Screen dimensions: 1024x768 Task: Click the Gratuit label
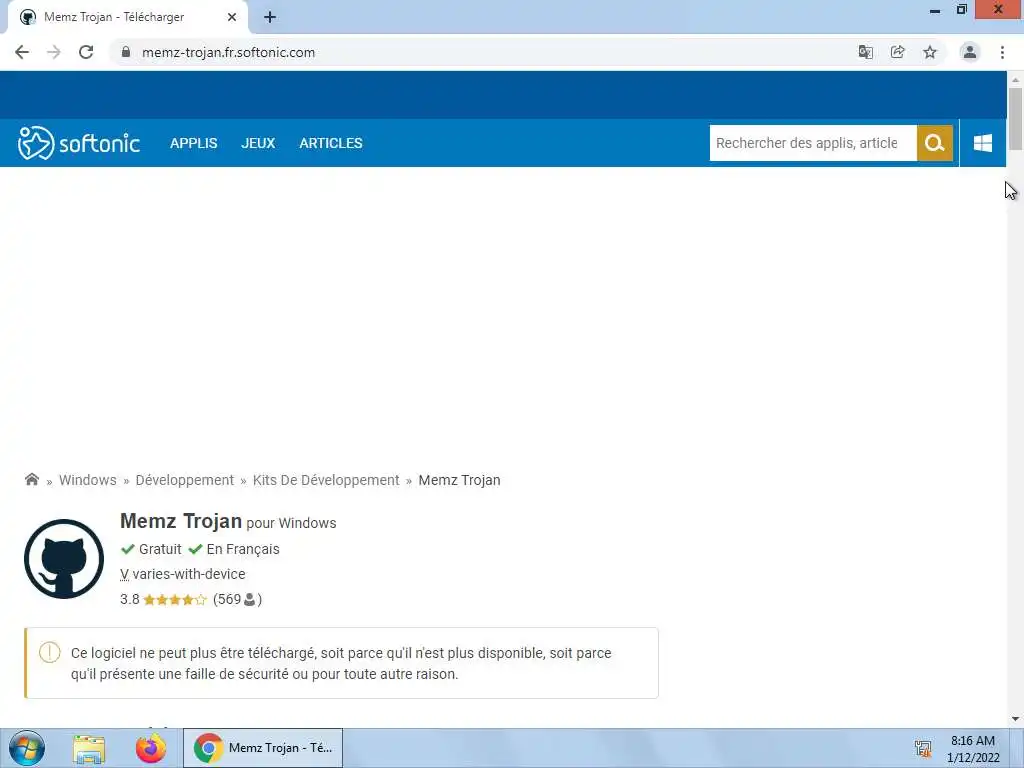[160, 549]
